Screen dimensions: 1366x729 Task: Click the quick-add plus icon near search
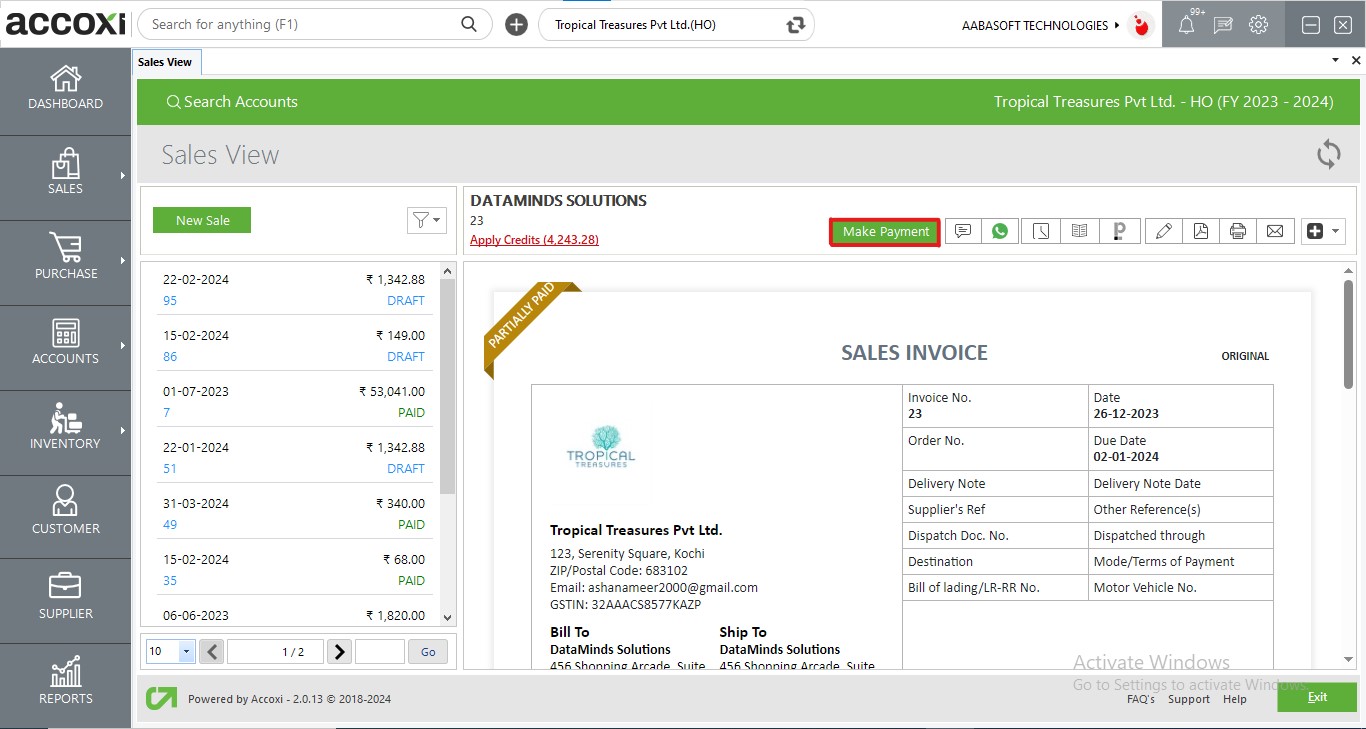(516, 25)
